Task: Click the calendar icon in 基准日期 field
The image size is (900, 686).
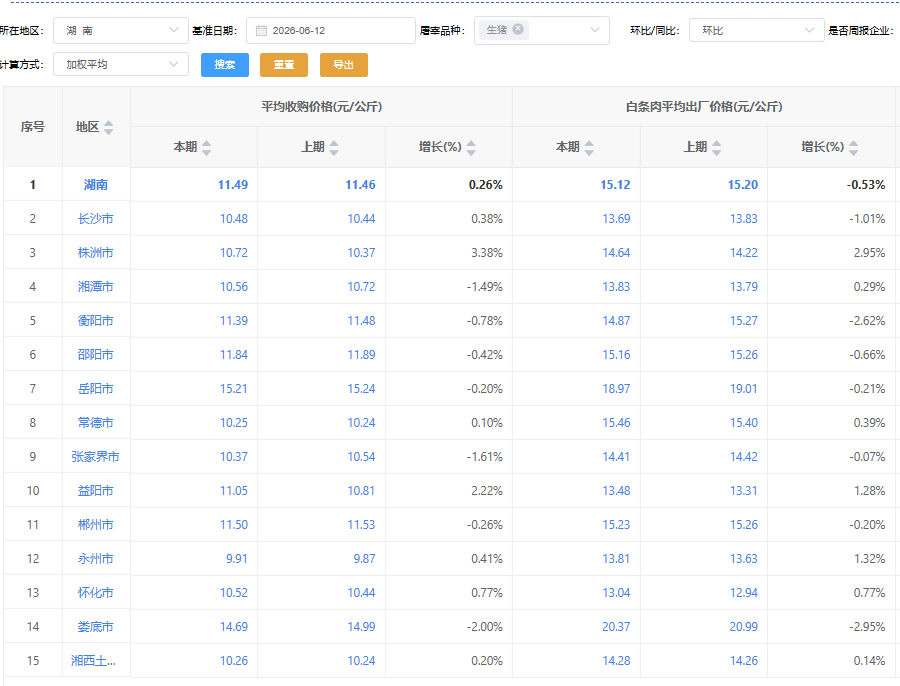Action: [261, 31]
